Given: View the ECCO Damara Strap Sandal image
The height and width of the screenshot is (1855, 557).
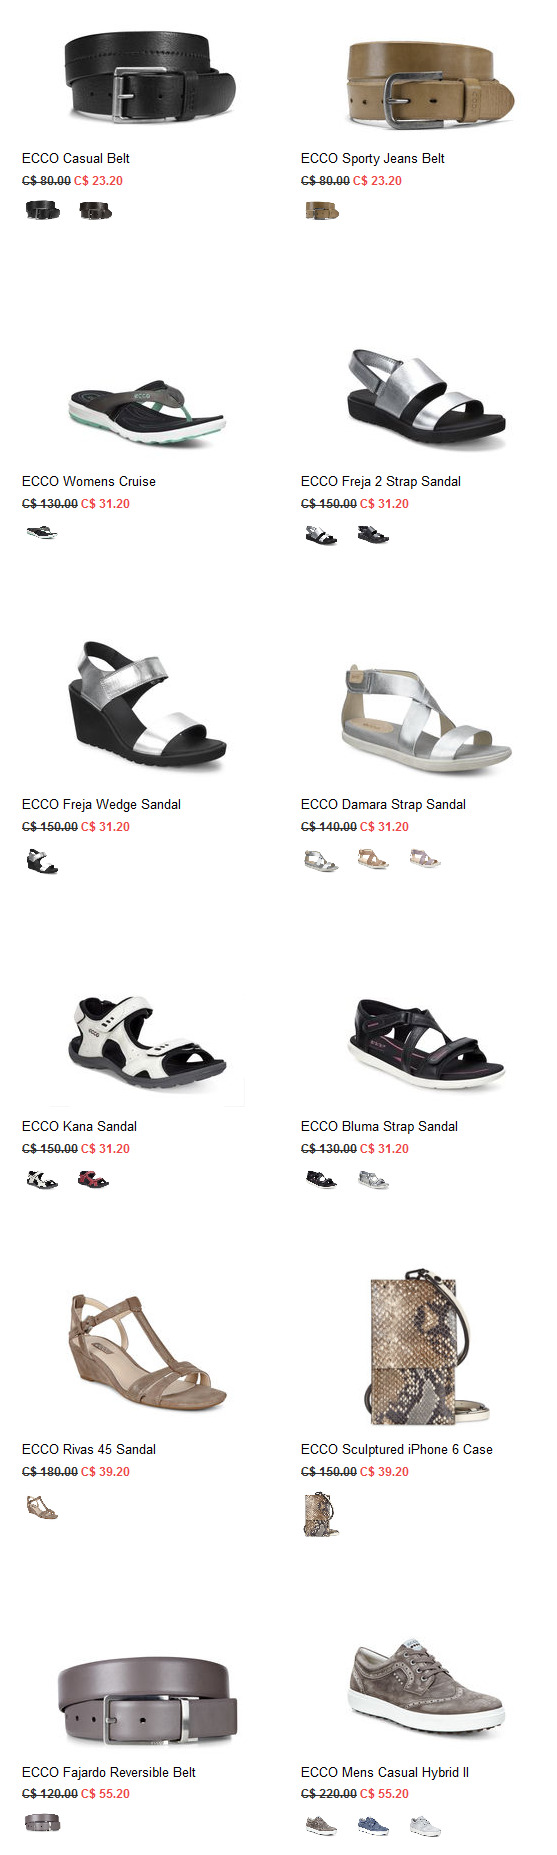Looking at the screenshot, I should point(426,717).
